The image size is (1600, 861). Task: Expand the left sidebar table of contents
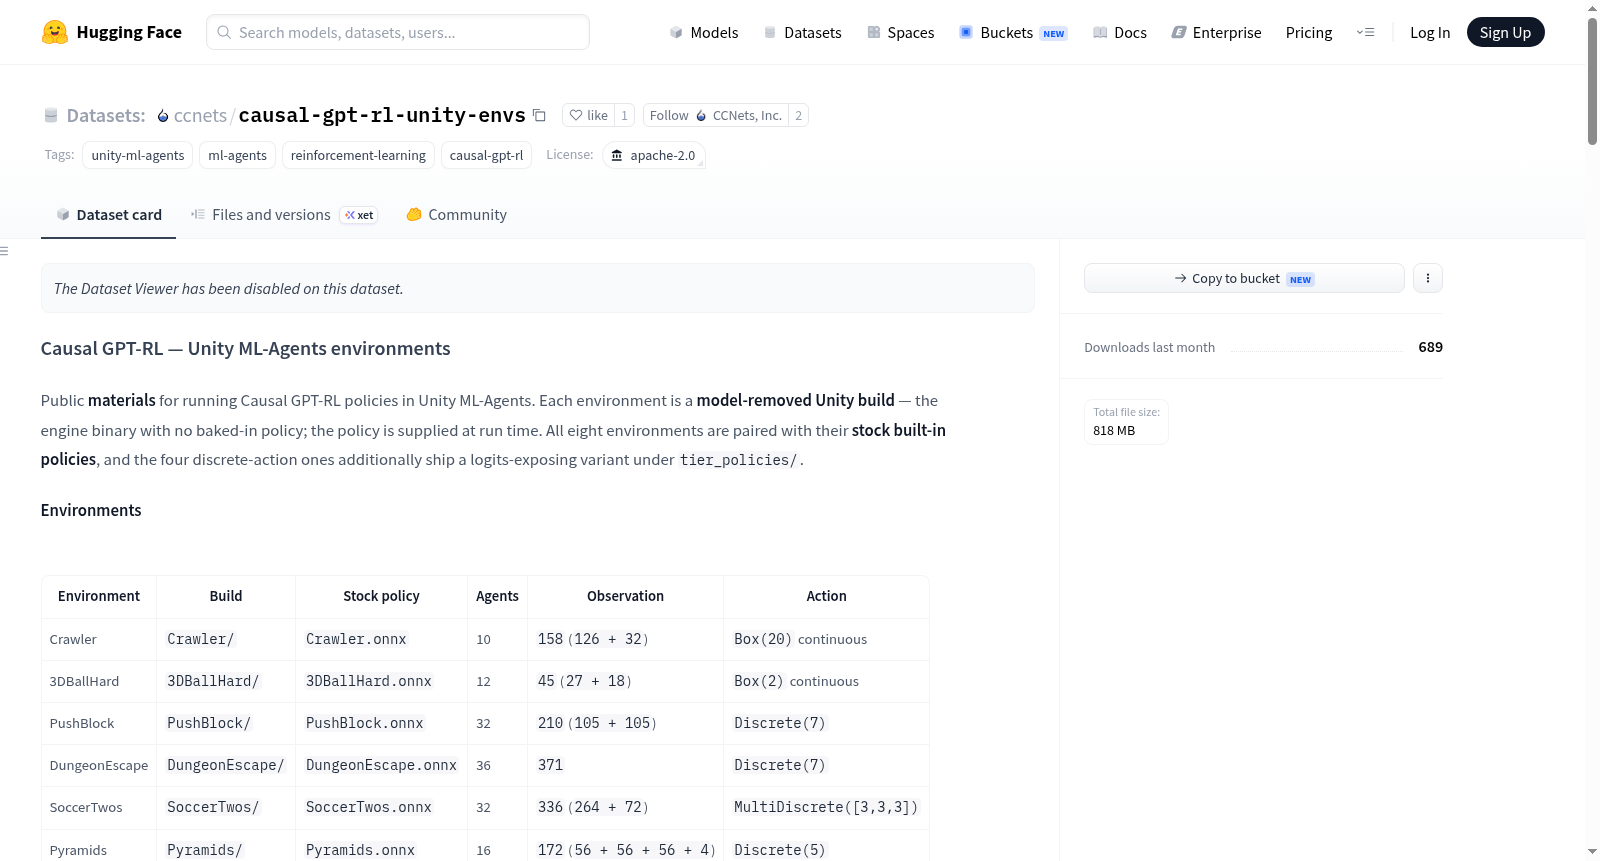coord(5,251)
